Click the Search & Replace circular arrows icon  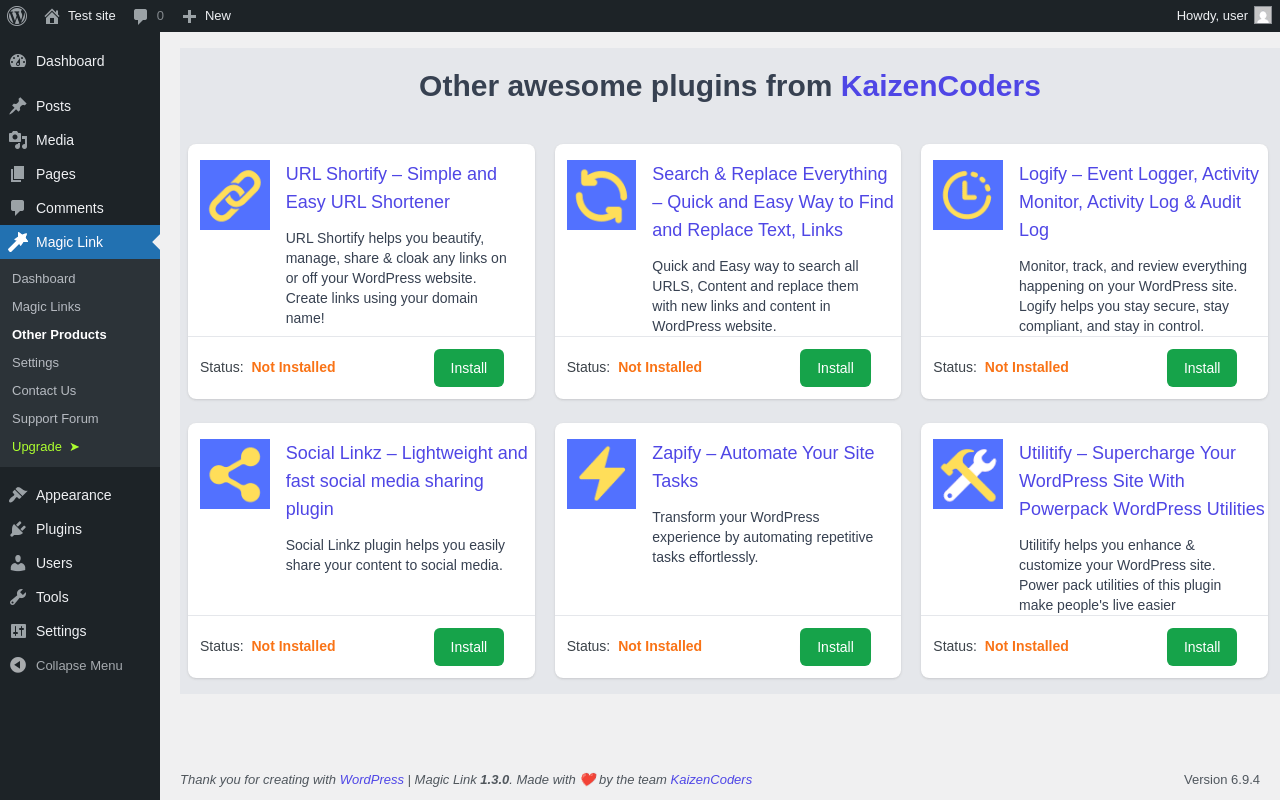tap(601, 195)
